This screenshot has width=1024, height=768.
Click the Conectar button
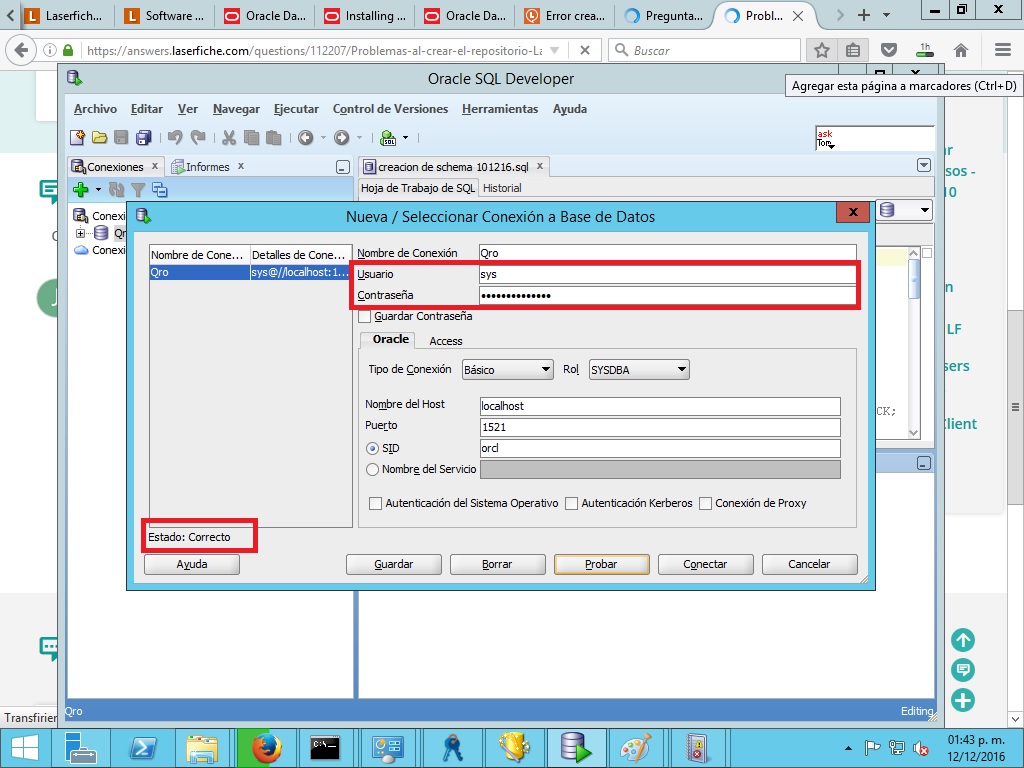tap(705, 564)
